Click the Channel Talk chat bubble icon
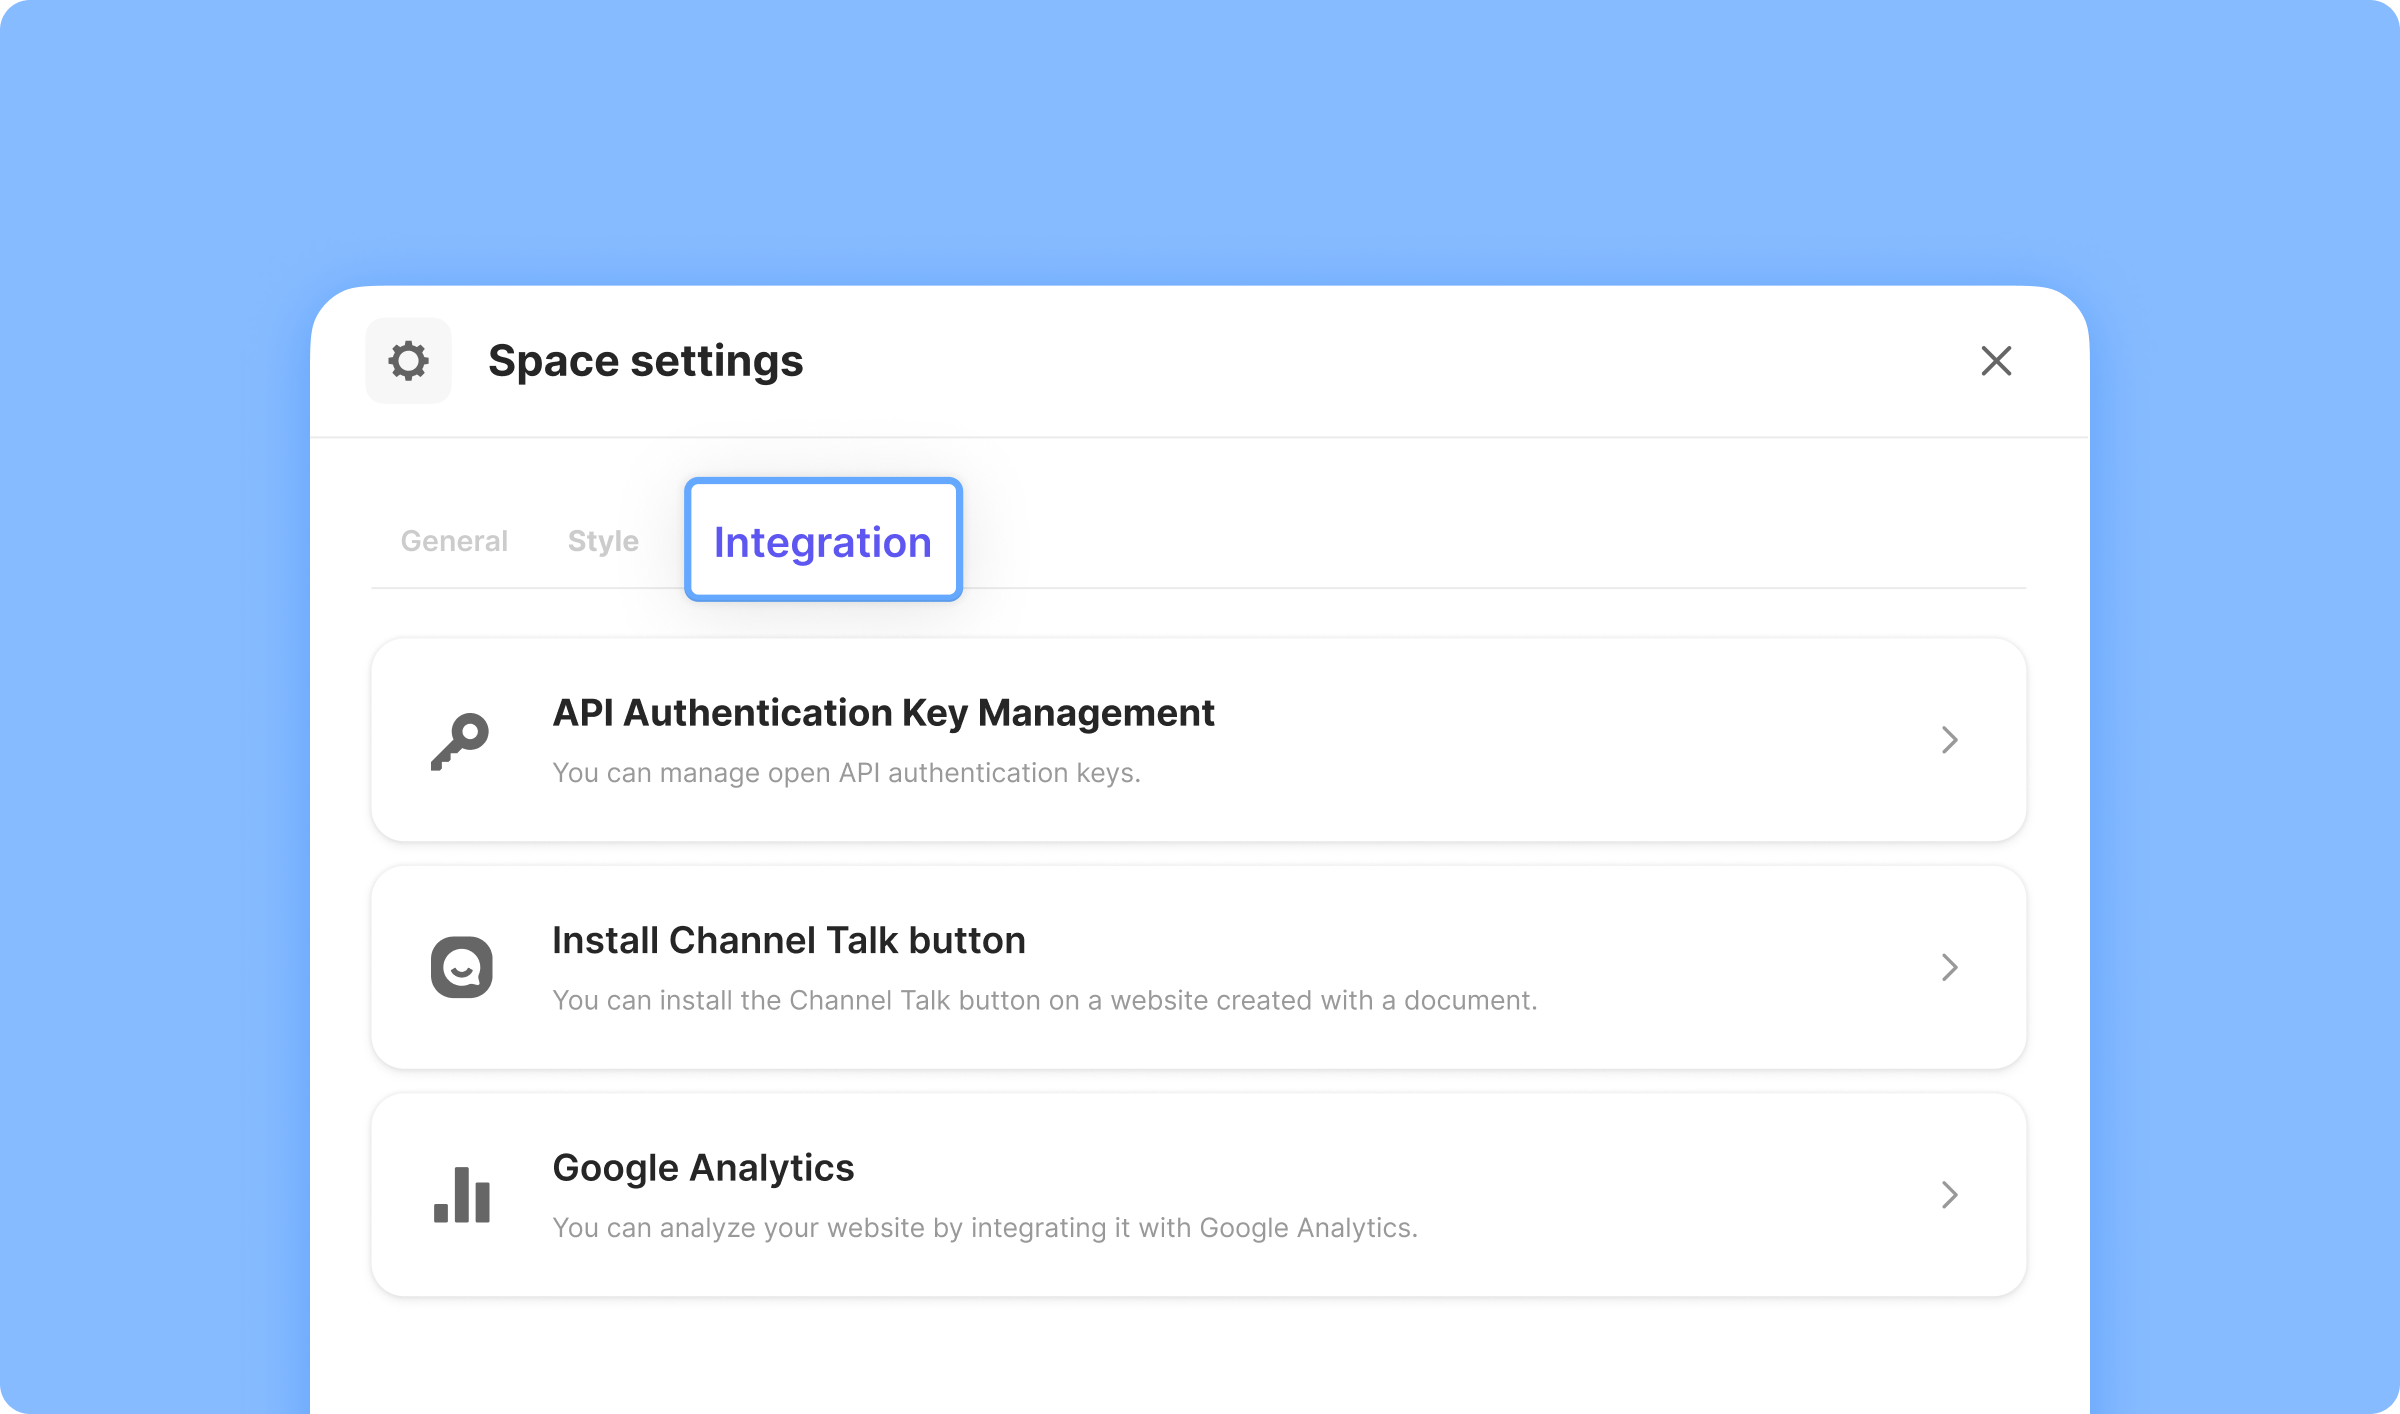The width and height of the screenshot is (2400, 1414). [461, 967]
